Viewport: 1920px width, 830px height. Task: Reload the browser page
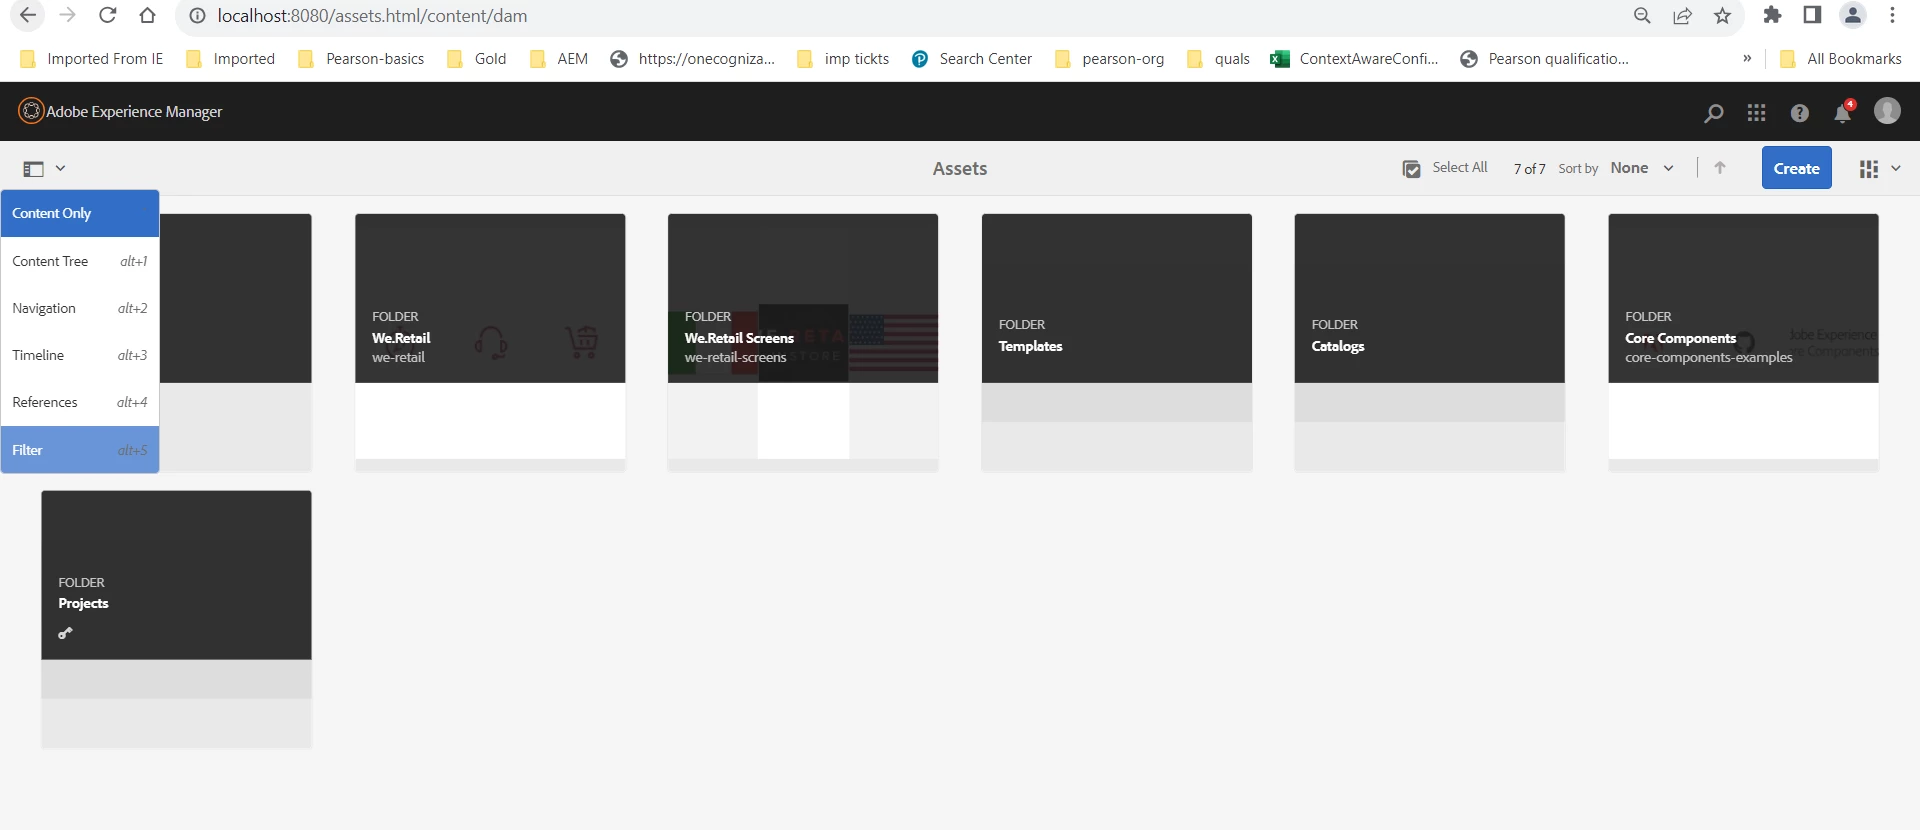click(x=108, y=15)
